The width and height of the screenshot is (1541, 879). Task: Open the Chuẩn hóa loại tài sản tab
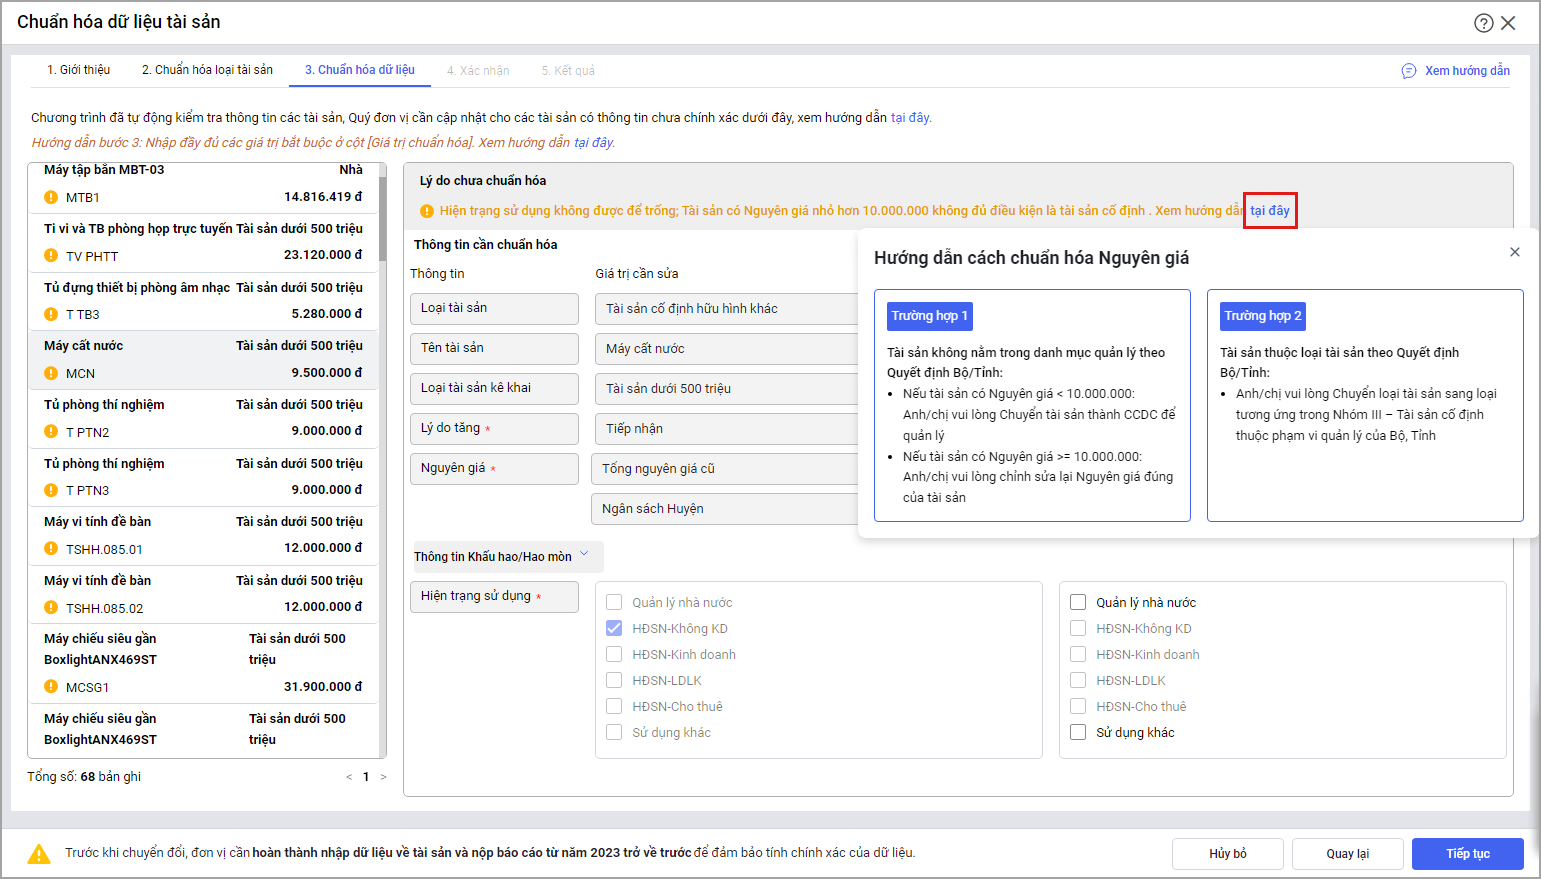[207, 70]
